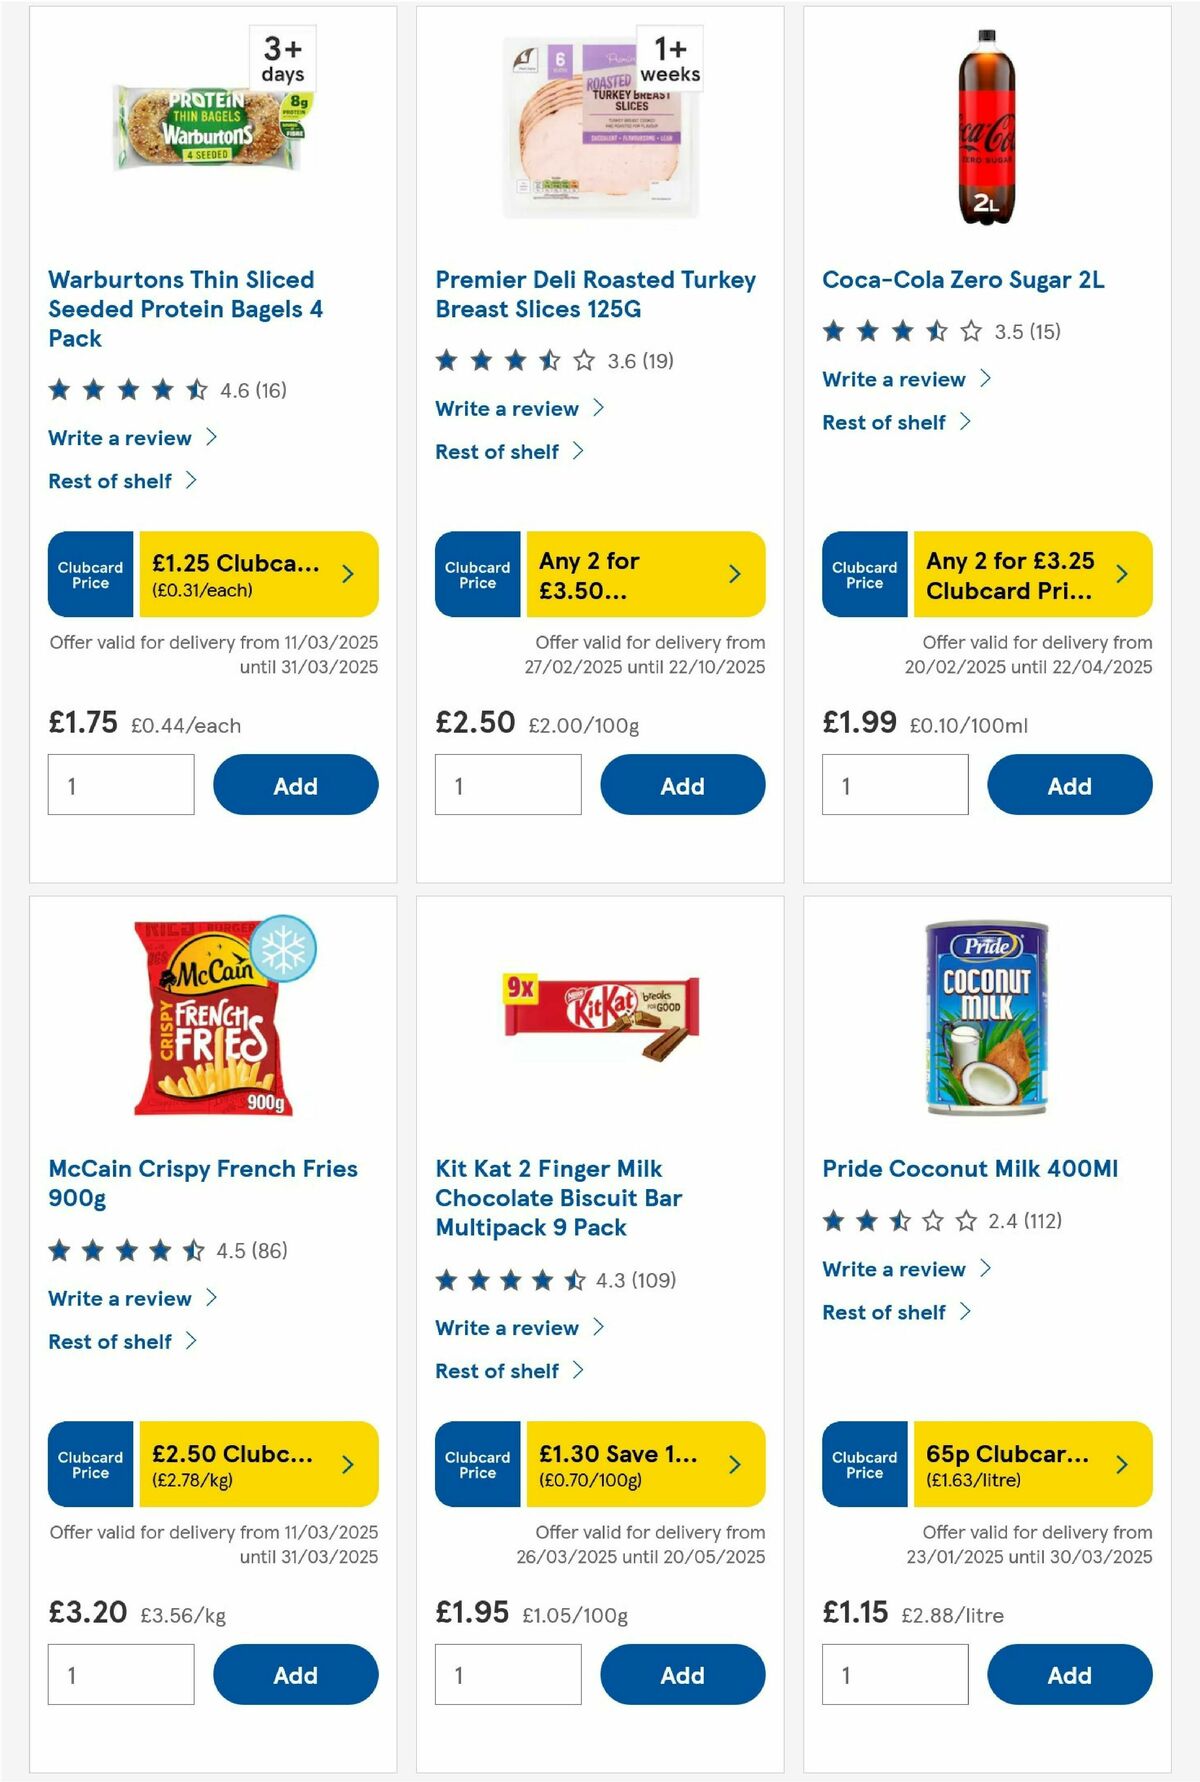Viewport: 1200px width, 1782px height.
Task: Click the quantity field for McCain French Fries
Action: [x=120, y=1672]
